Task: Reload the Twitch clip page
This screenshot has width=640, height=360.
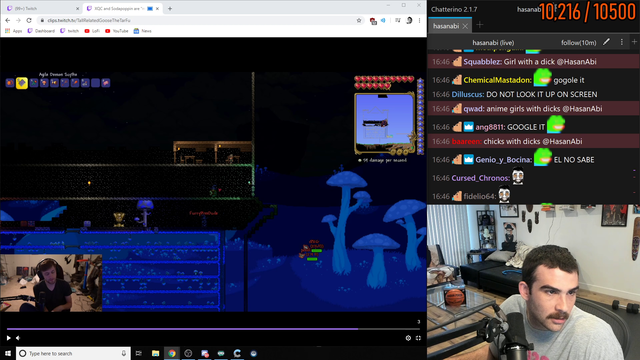Action: point(29,20)
